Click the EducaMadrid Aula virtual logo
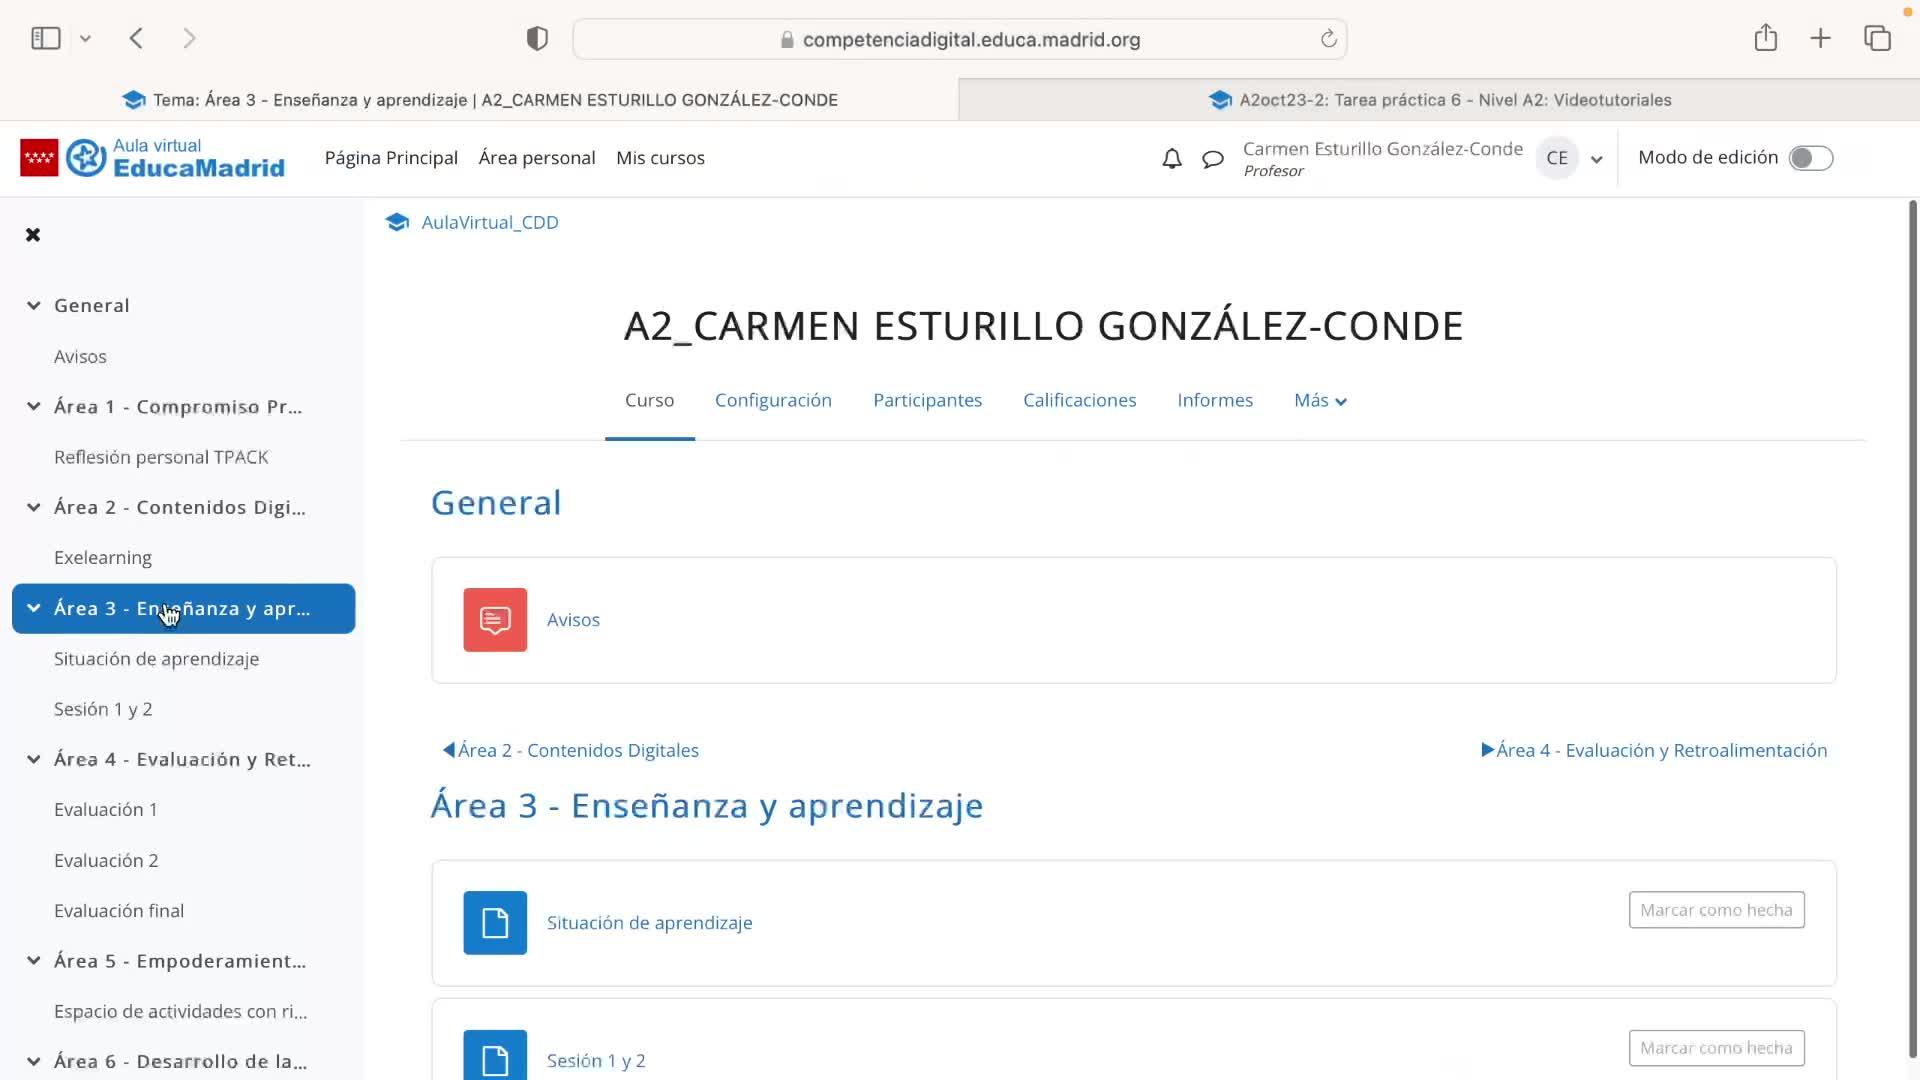This screenshot has width=1920, height=1080. (153, 158)
